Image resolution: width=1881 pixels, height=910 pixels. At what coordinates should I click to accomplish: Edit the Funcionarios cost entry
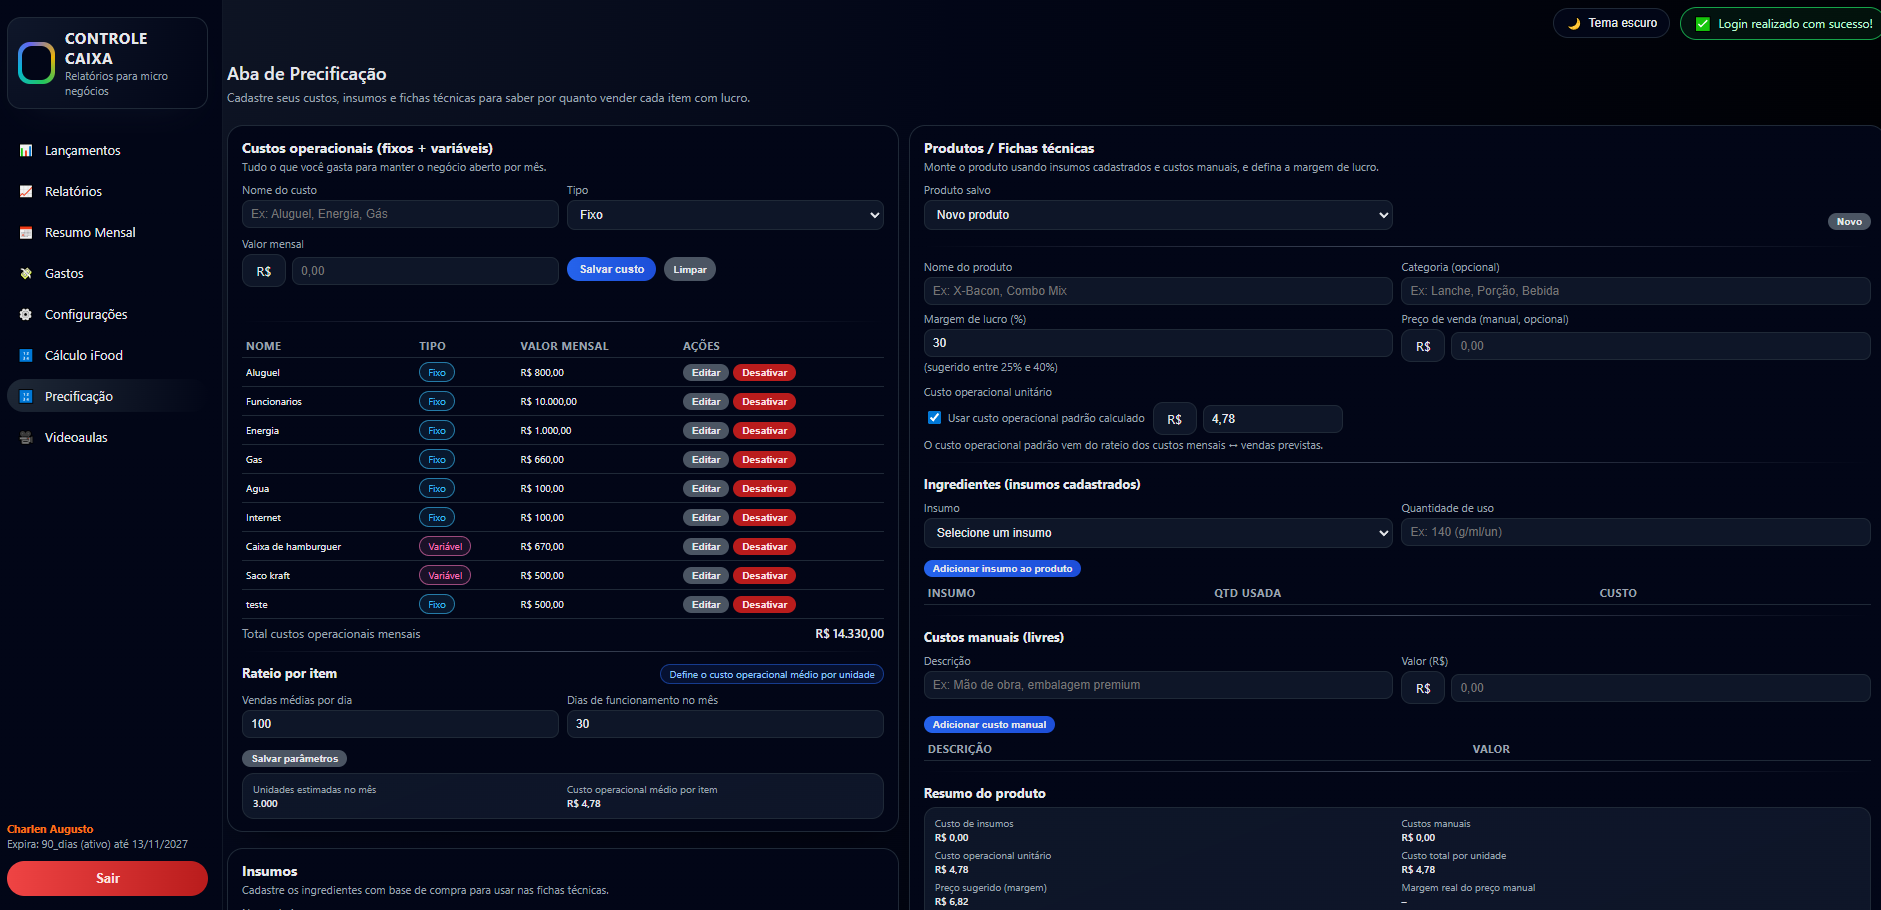[705, 402]
